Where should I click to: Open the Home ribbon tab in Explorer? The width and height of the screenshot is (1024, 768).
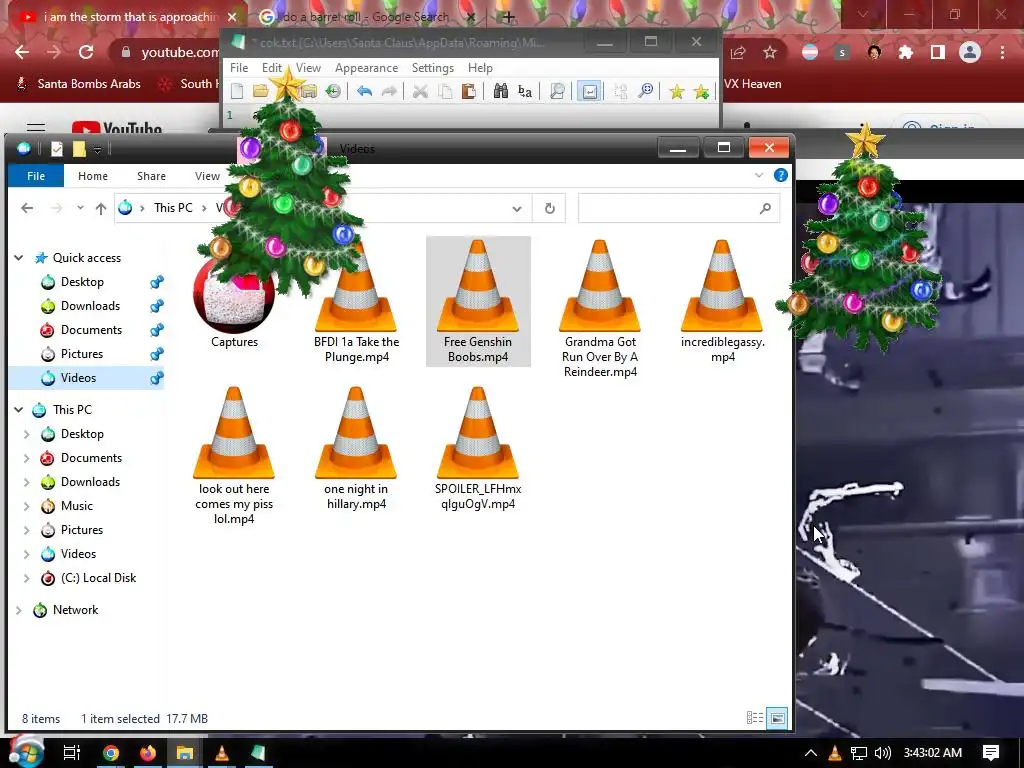coord(93,176)
